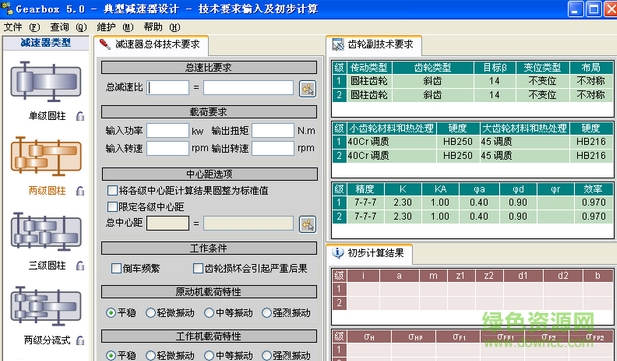
Task: Select the 单级圆柱 reducer type image
Action: pyautogui.click(x=46, y=81)
